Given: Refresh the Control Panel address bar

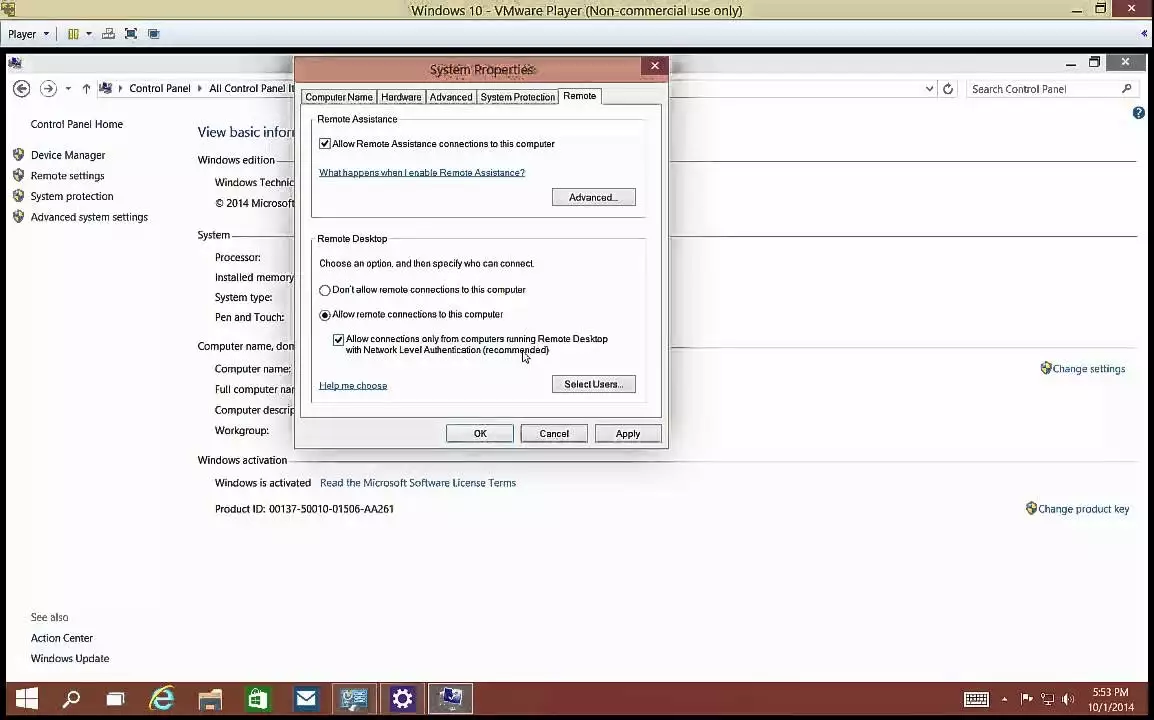Looking at the screenshot, I should pyautogui.click(x=948, y=89).
